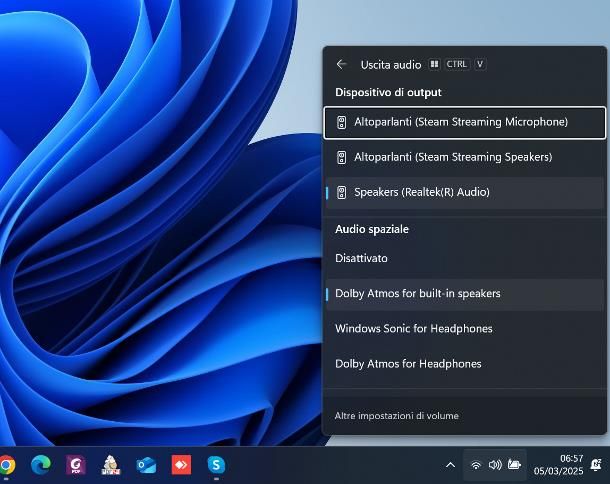The height and width of the screenshot is (484, 610).
Task: Open notifications bell icon
Action: click(596, 464)
